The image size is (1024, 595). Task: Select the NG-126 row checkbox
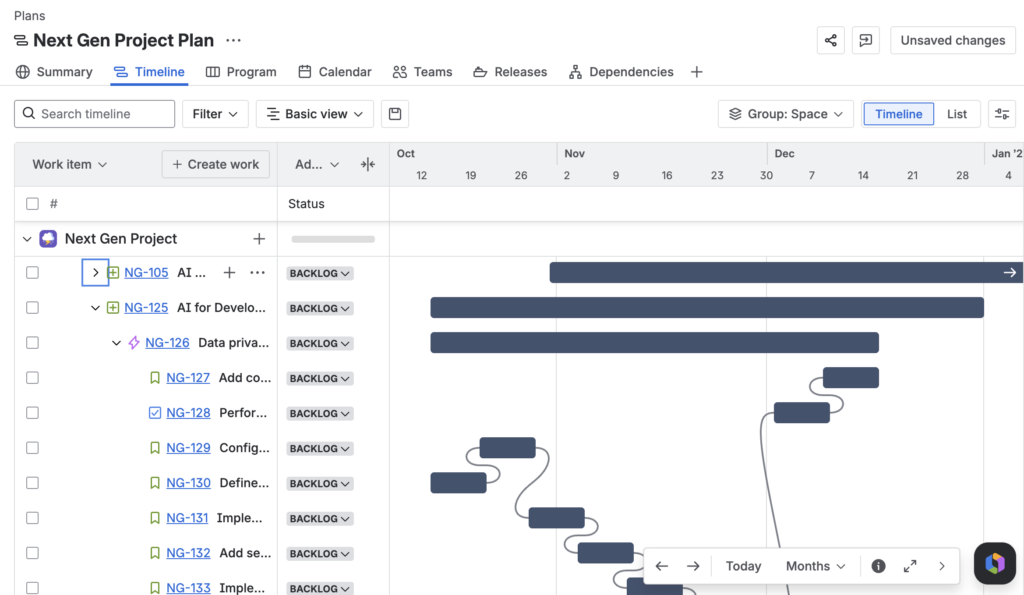point(32,343)
